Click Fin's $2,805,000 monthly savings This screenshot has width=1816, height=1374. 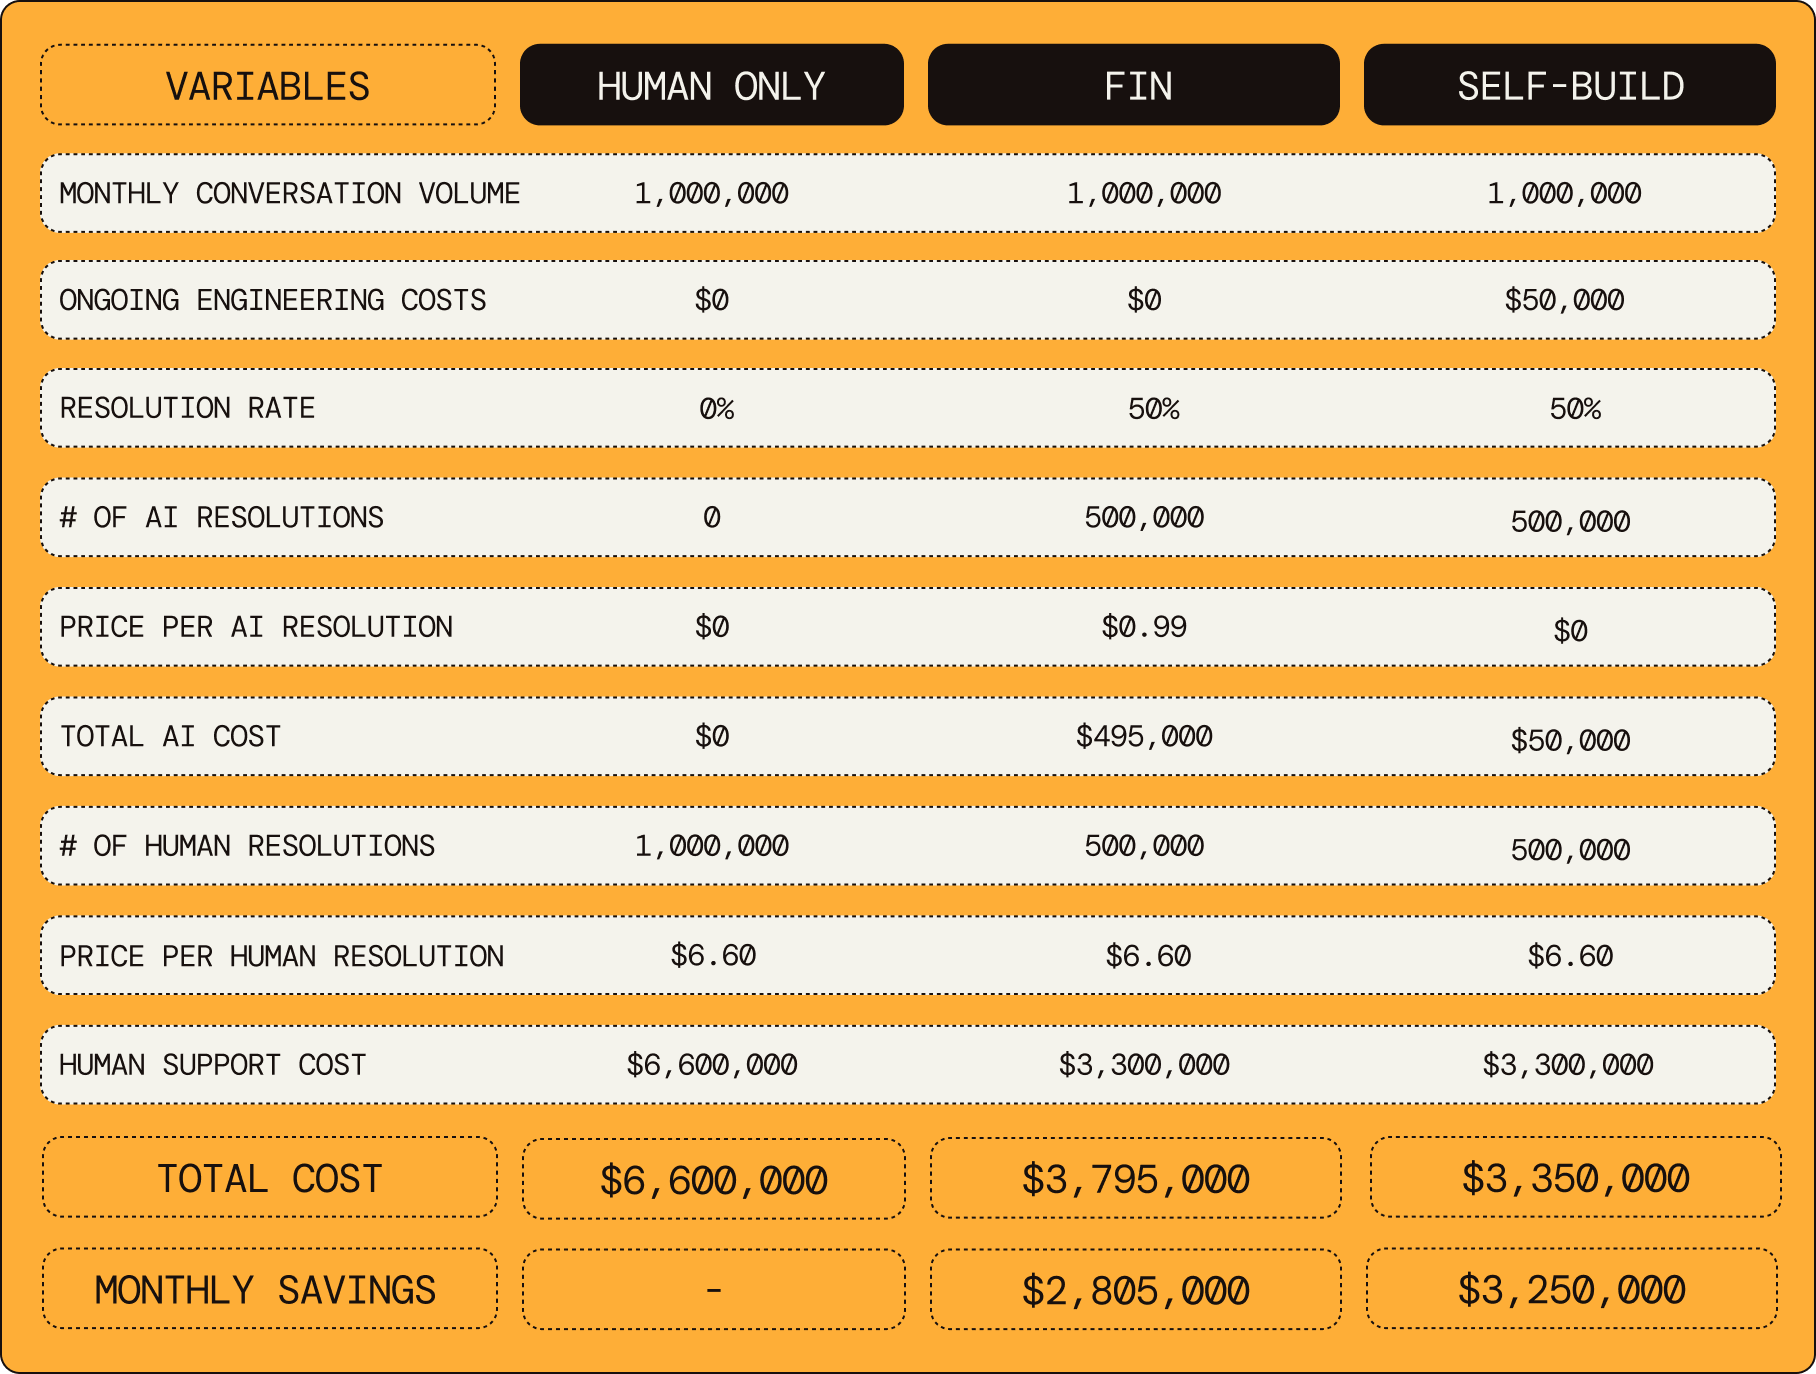click(x=1135, y=1290)
